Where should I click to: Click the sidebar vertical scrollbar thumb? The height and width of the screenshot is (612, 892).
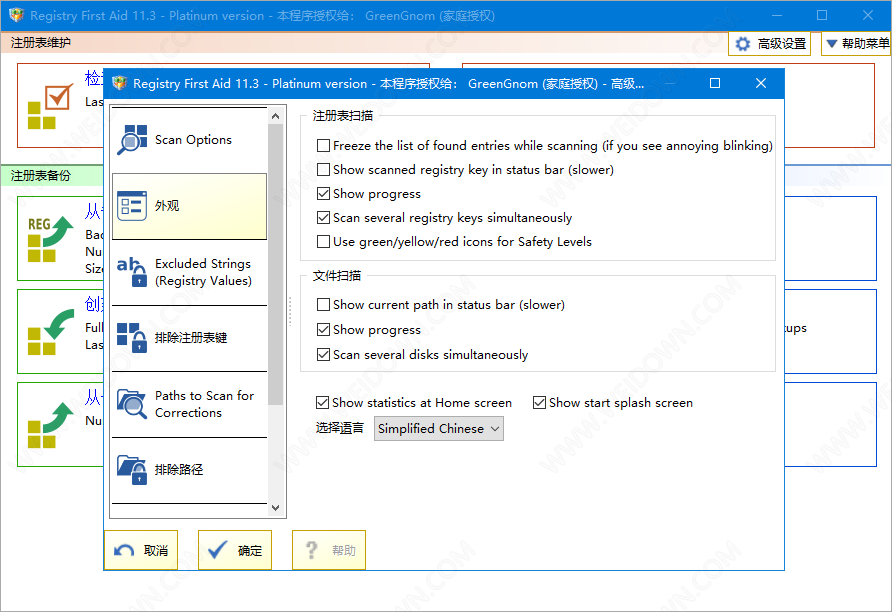(x=276, y=264)
